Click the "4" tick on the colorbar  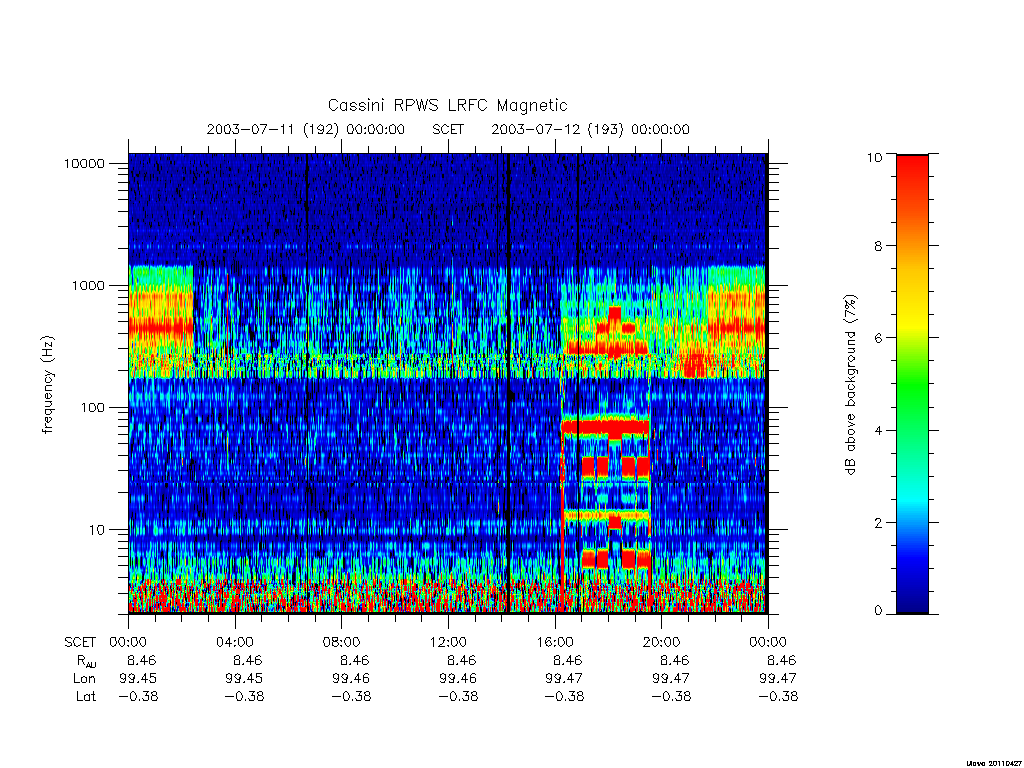click(877, 430)
